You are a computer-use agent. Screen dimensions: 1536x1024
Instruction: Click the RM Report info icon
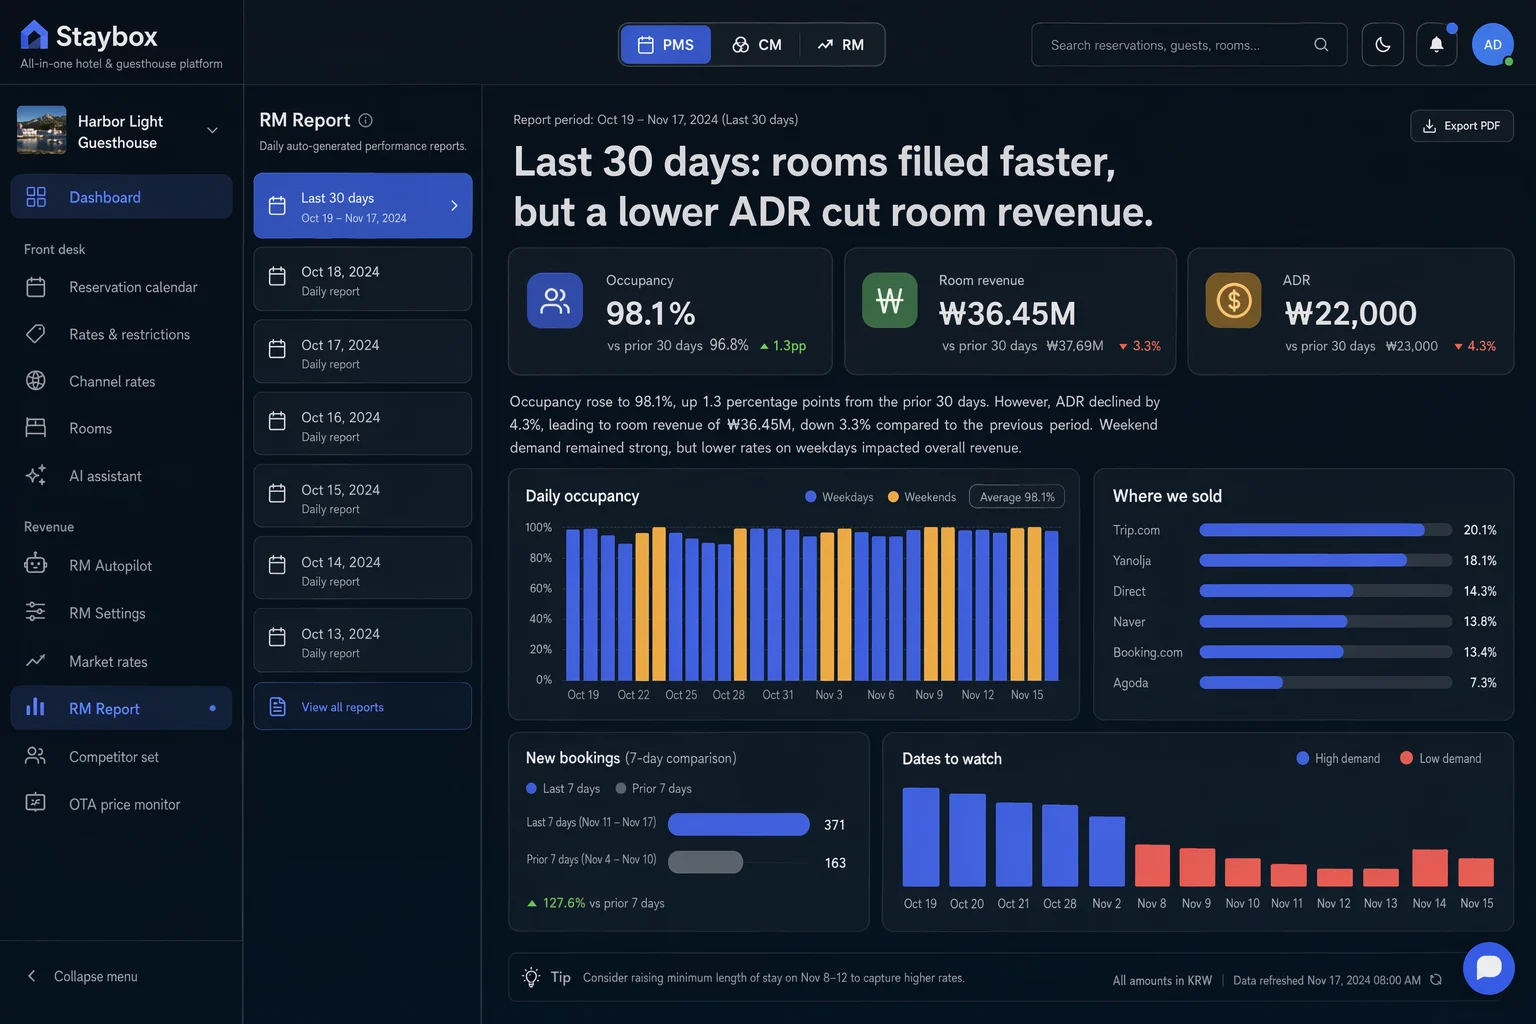pyautogui.click(x=366, y=120)
